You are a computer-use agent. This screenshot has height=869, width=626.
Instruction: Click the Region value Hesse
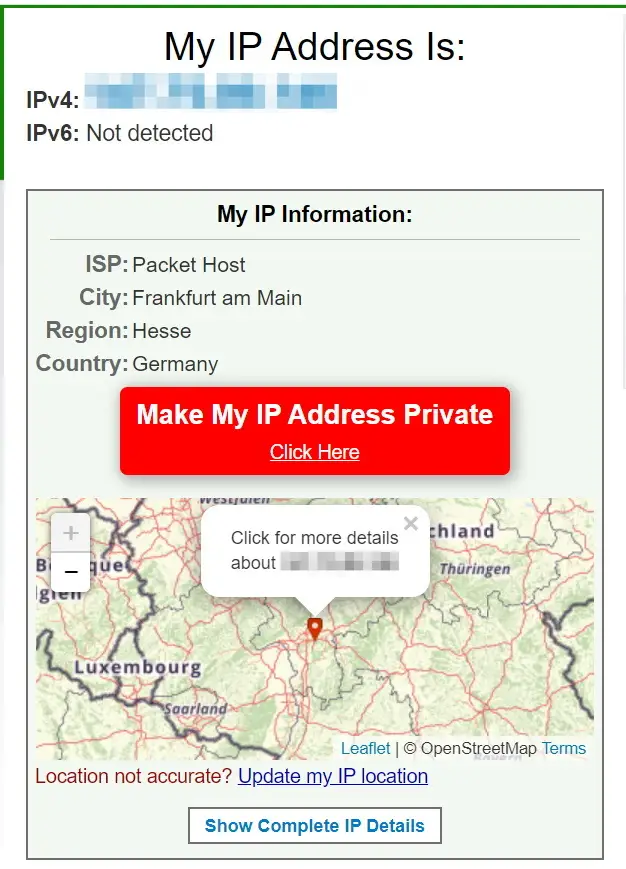point(162,331)
